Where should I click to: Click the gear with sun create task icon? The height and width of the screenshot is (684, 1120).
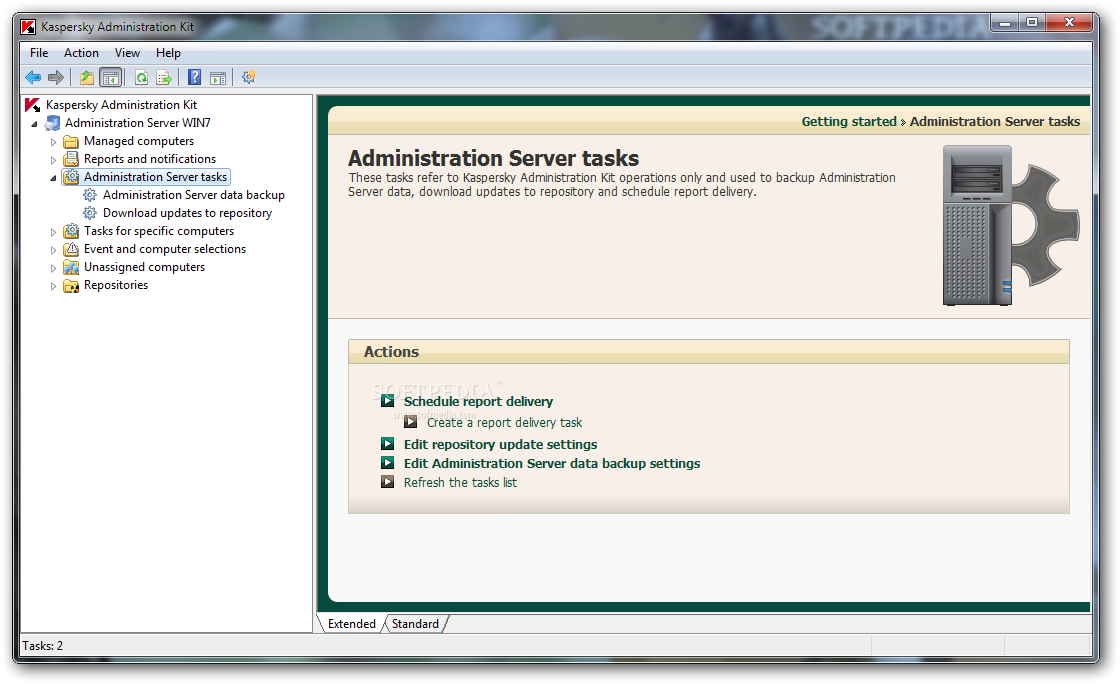[x=249, y=77]
